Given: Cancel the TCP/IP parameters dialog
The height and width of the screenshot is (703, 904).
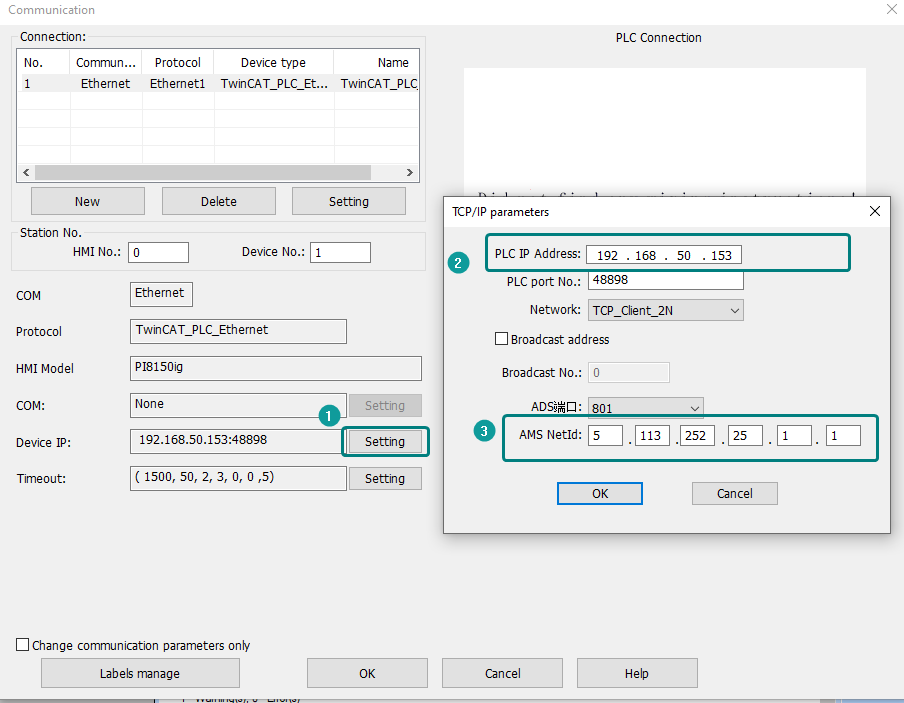Looking at the screenshot, I should [x=734, y=493].
